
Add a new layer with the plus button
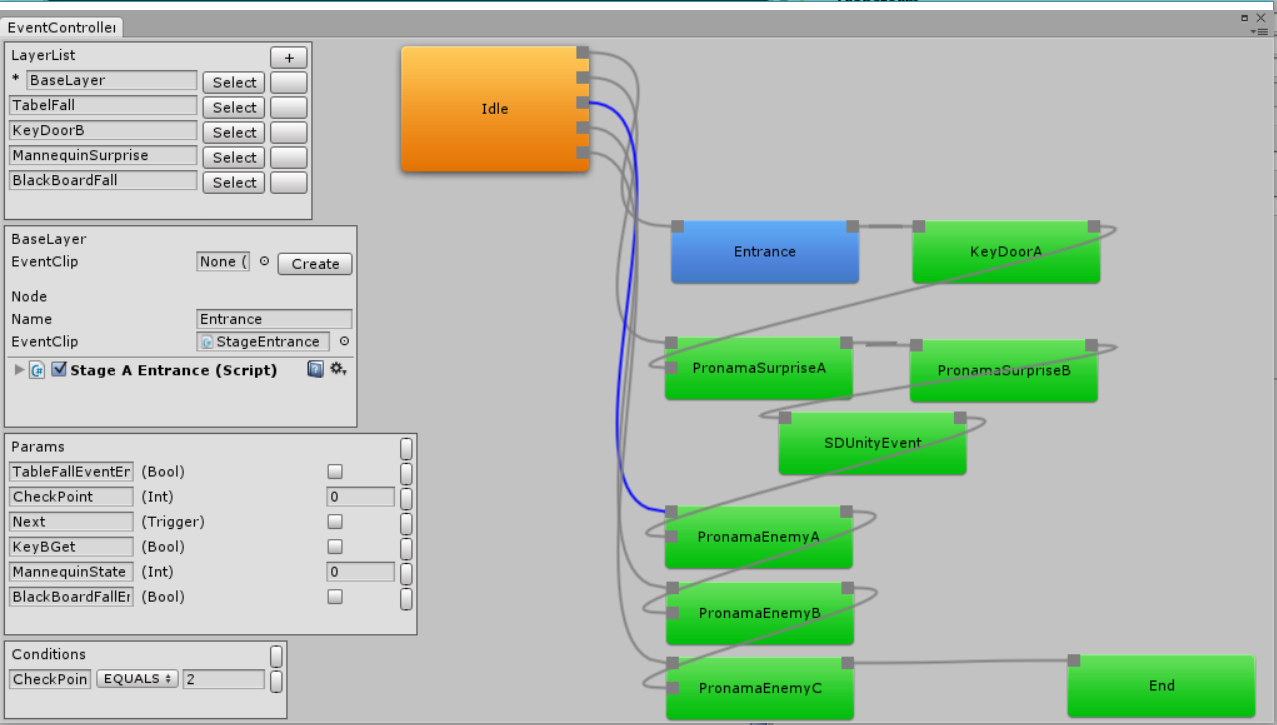click(x=289, y=57)
